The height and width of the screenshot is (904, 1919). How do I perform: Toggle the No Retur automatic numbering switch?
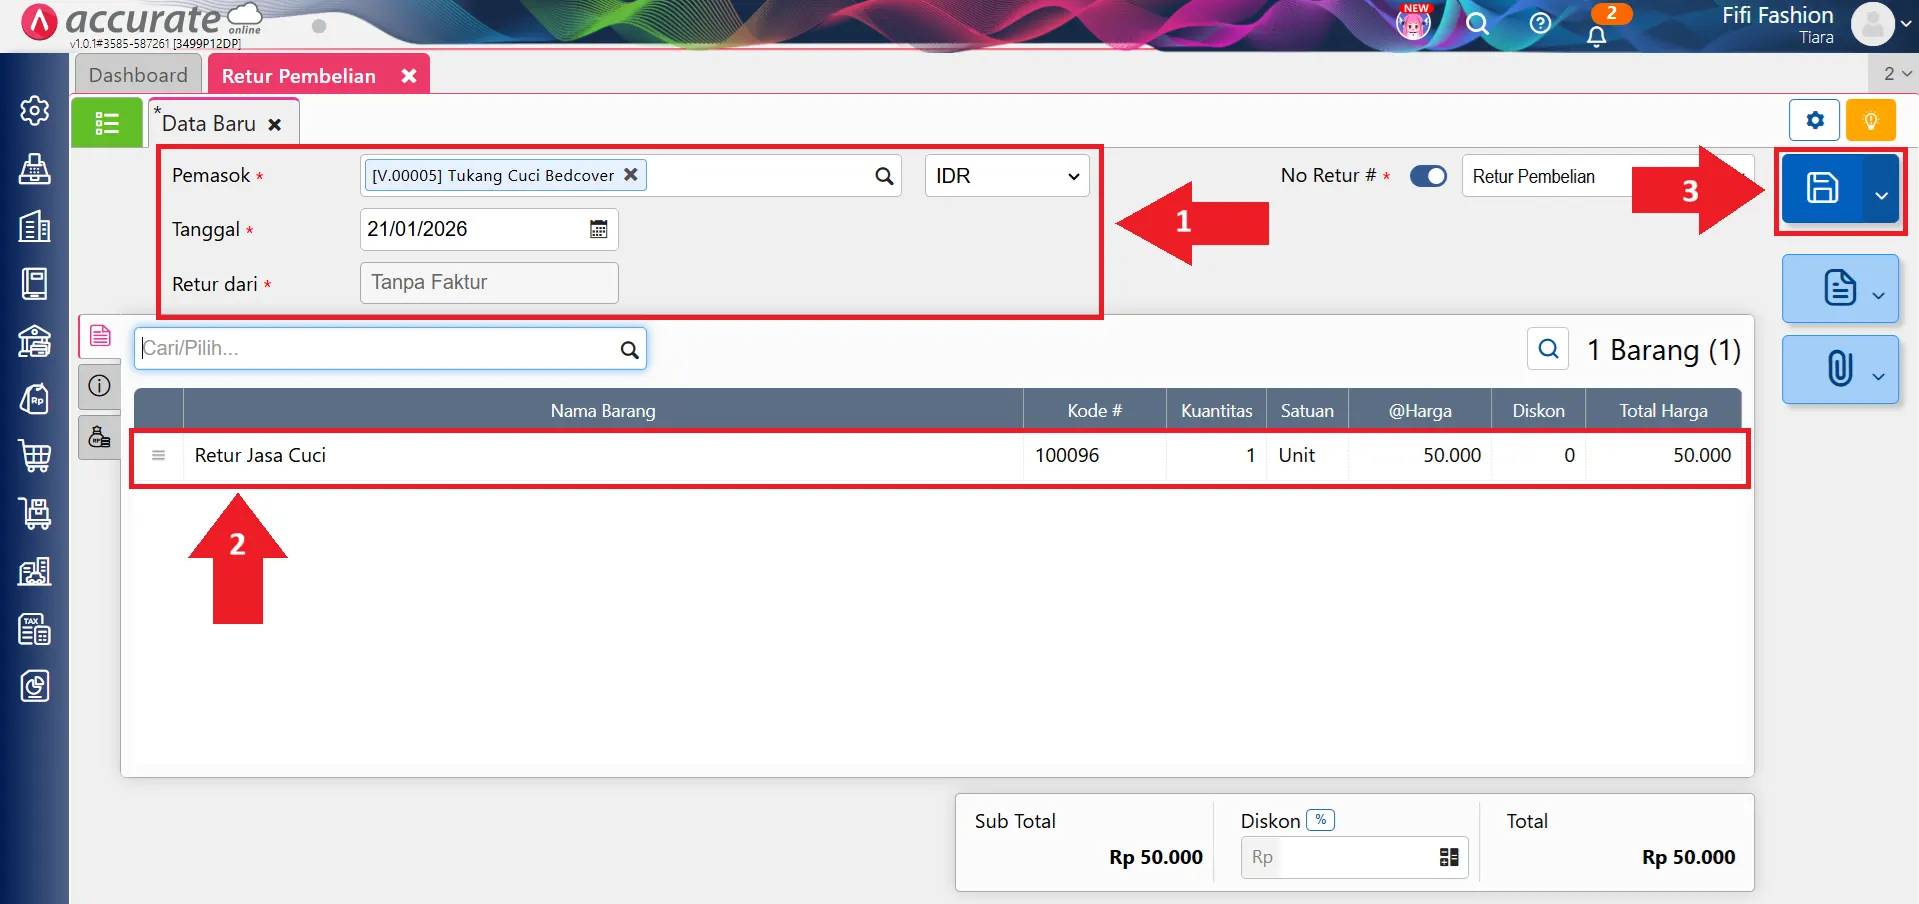tap(1428, 176)
